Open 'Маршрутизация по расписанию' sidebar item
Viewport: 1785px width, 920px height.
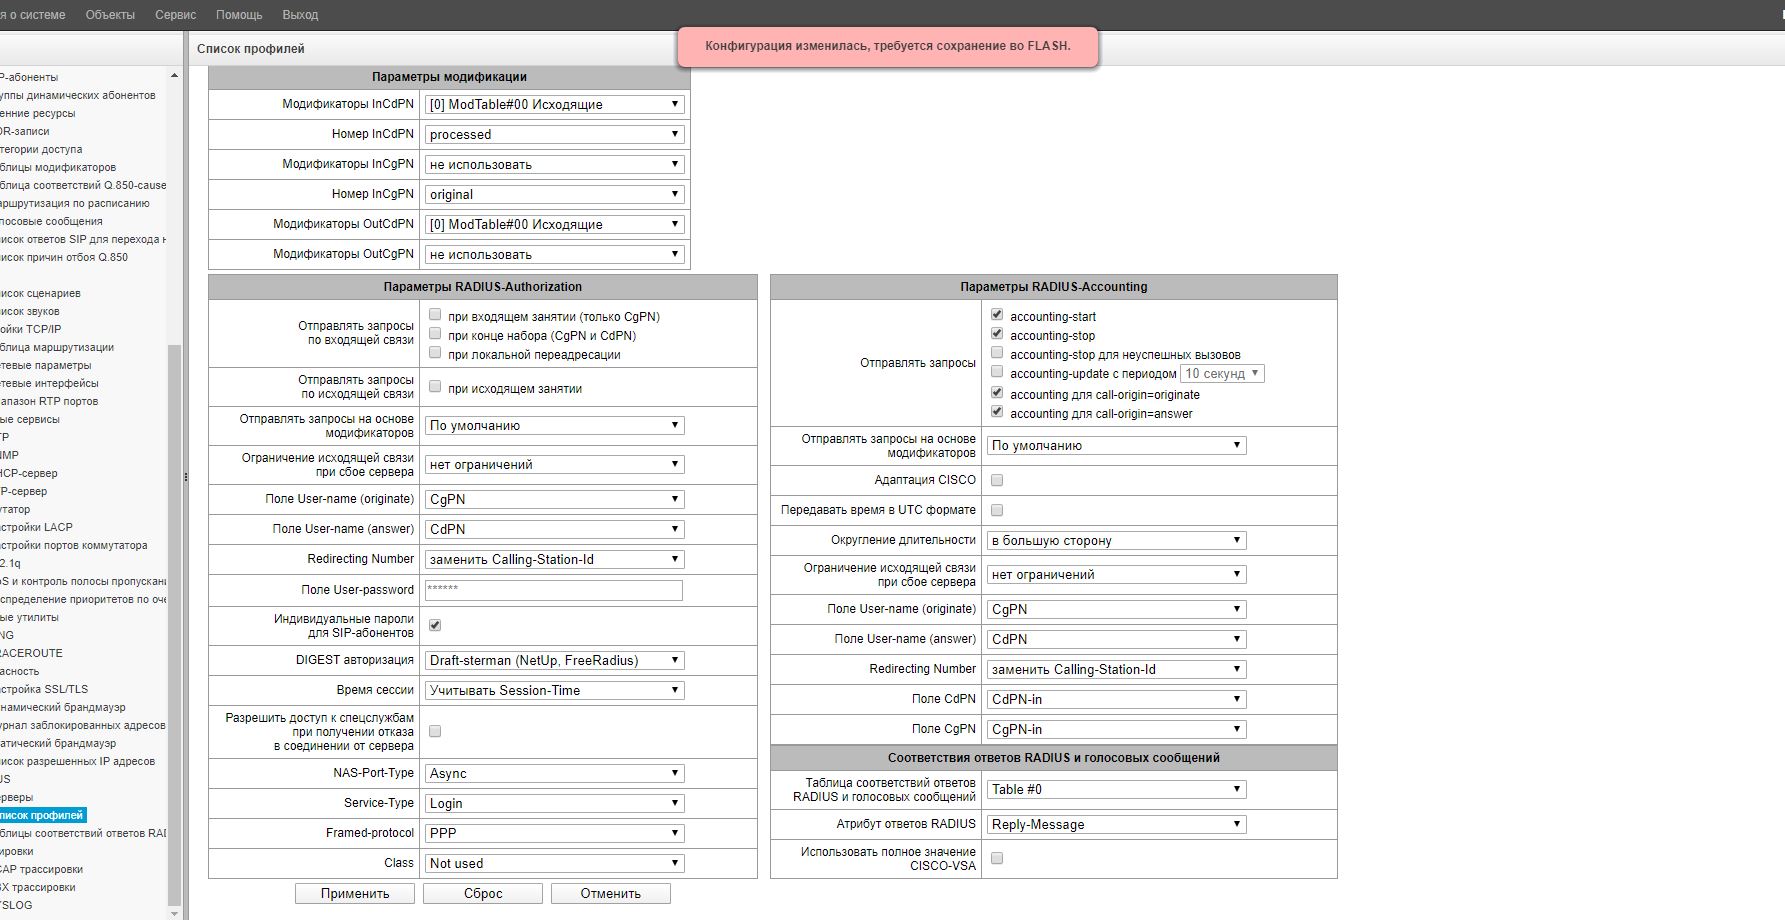[x=75, y=203]
